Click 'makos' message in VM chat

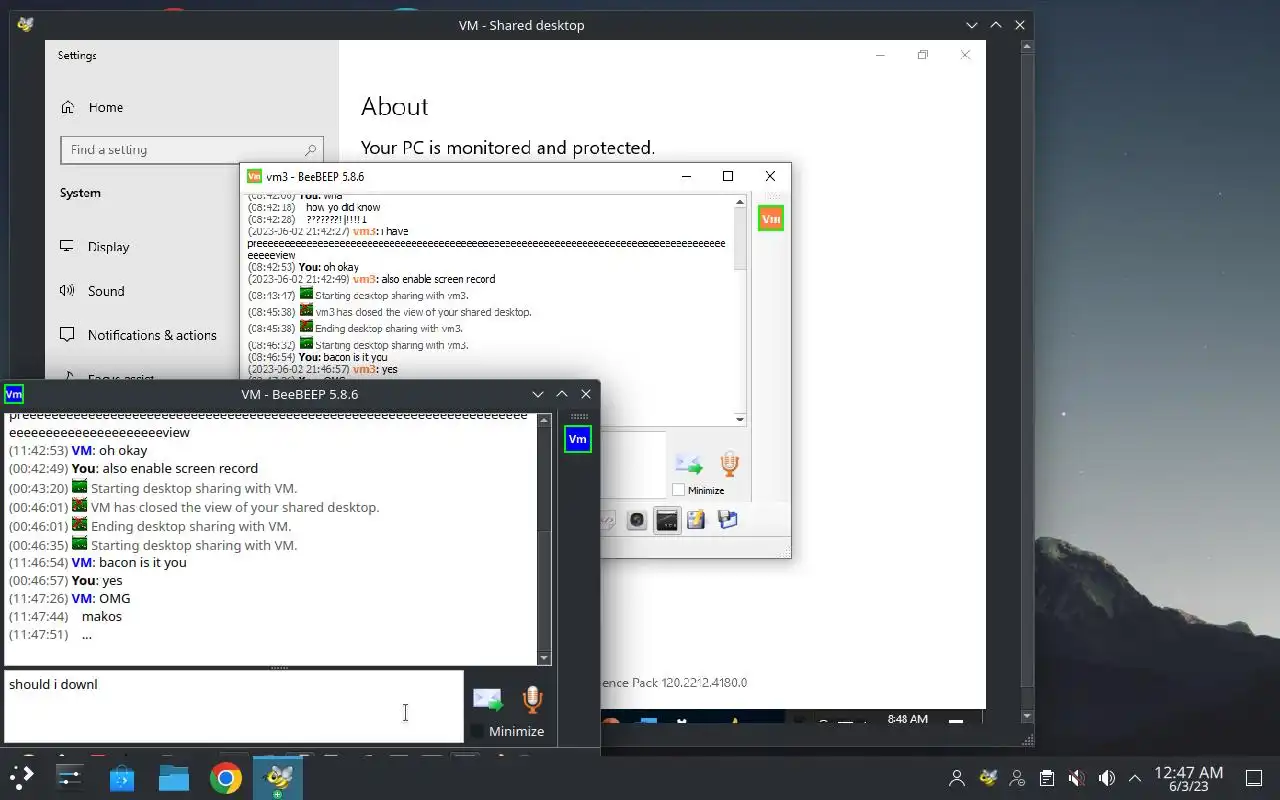[102, 616]
